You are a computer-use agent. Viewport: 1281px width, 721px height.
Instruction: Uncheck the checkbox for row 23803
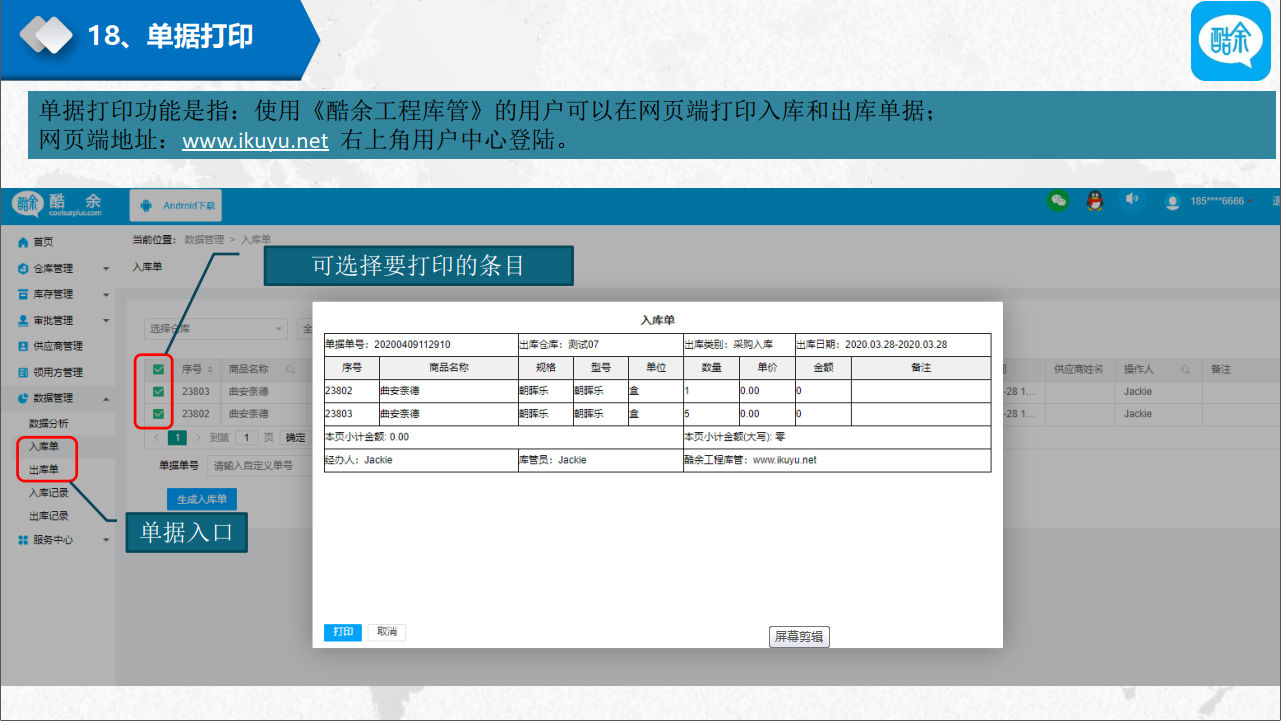click(x=158, y=391)
